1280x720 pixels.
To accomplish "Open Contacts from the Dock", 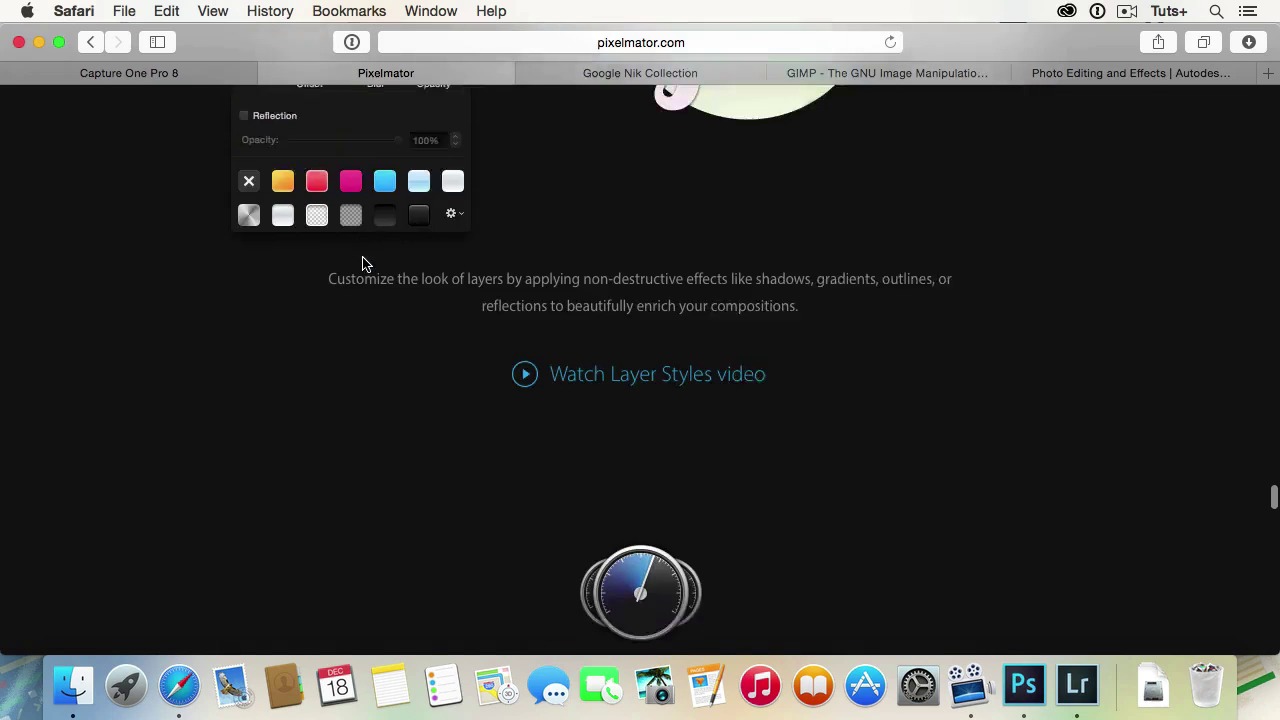I will 284,686.
